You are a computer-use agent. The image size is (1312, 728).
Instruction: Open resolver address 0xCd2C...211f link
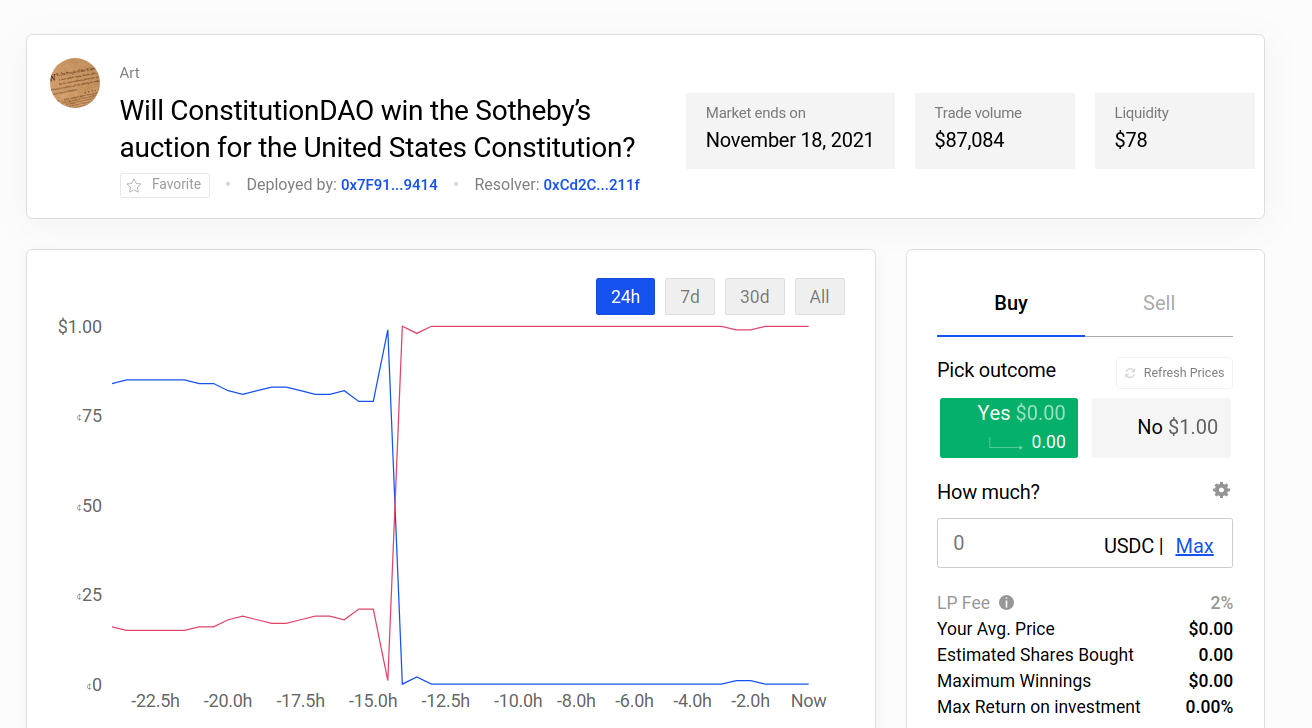pyautogui.click(x=591, y=185)
